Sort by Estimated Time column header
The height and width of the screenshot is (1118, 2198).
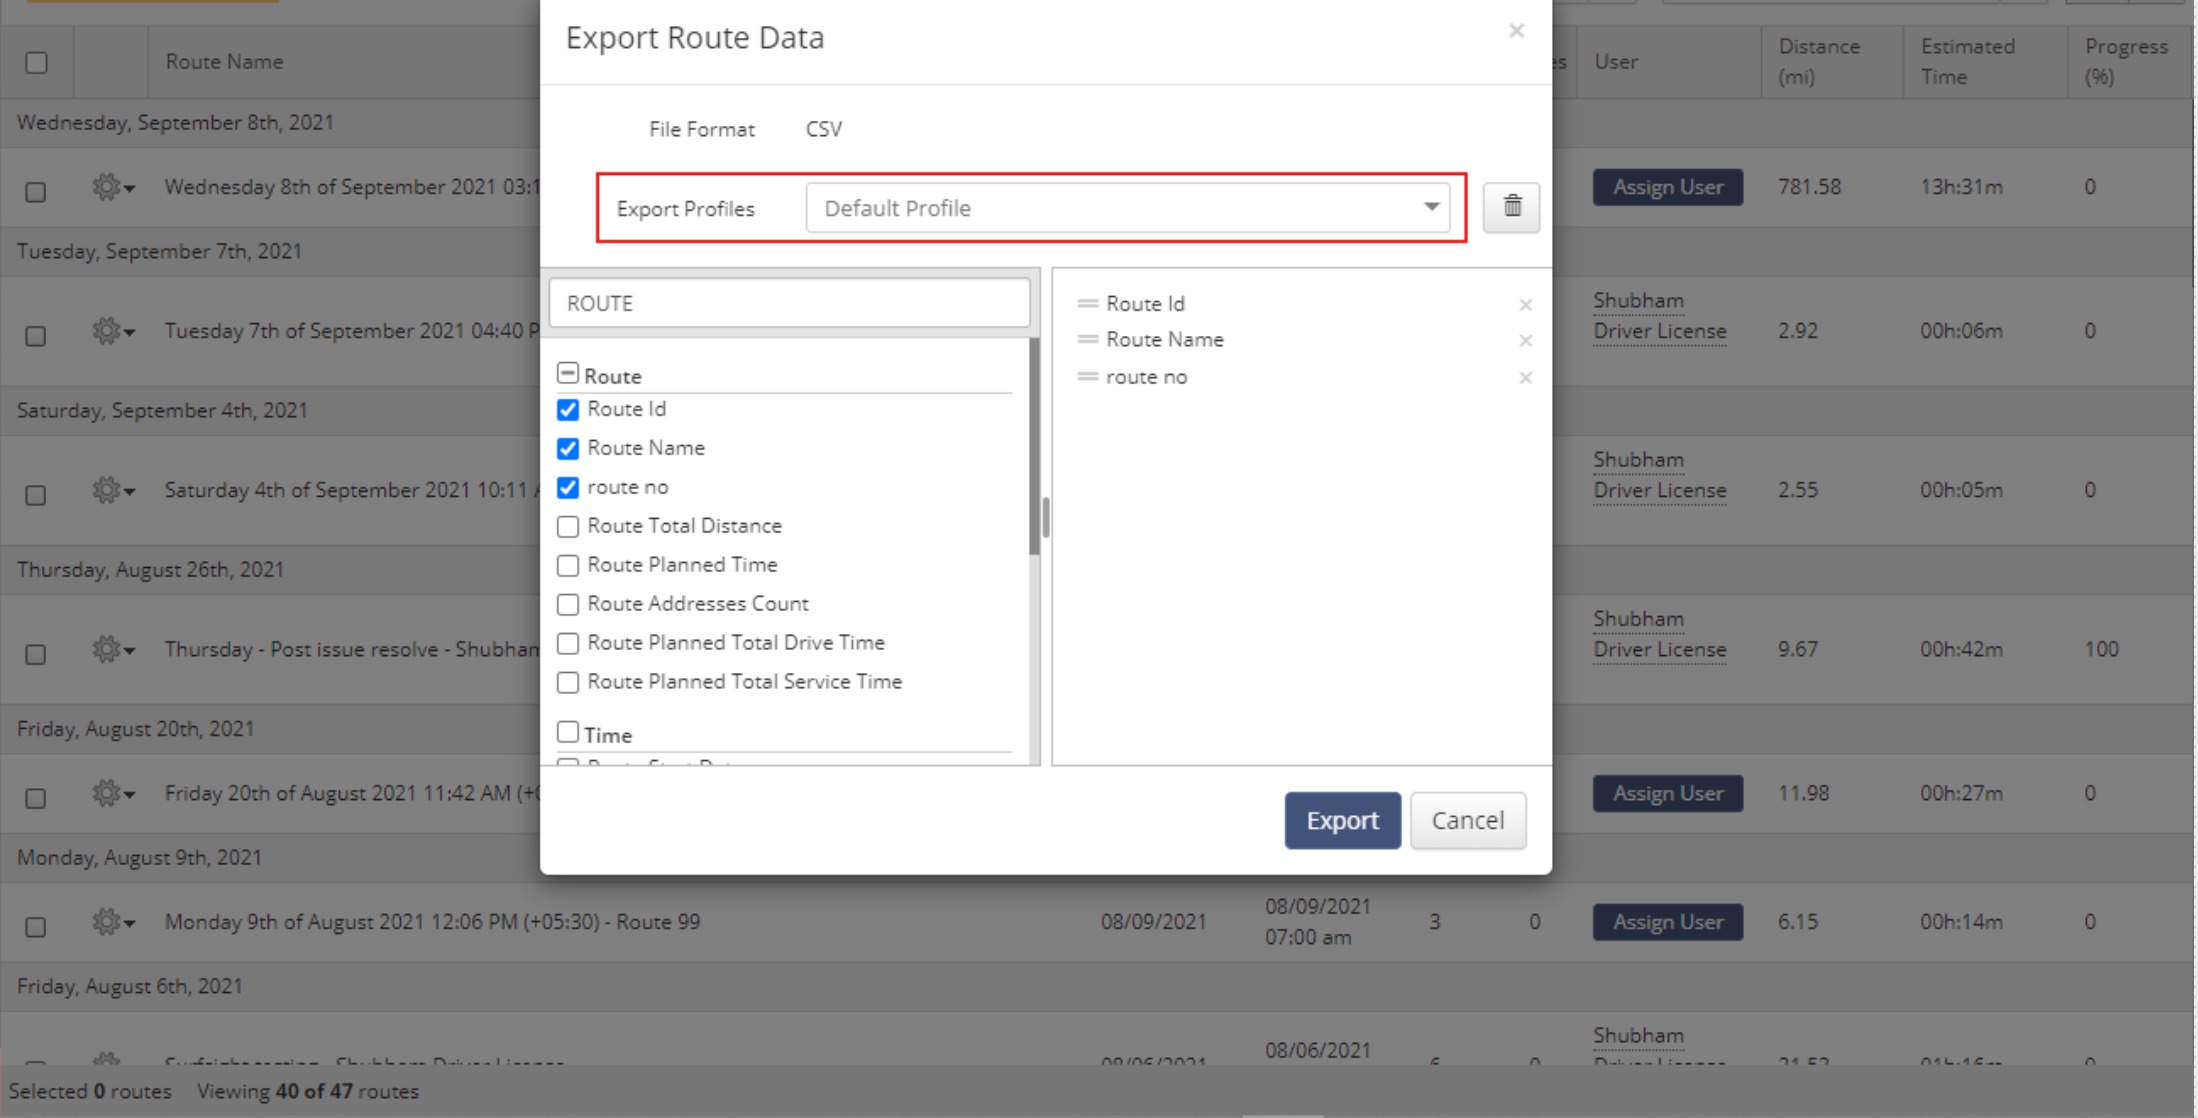coord(1967,61)
